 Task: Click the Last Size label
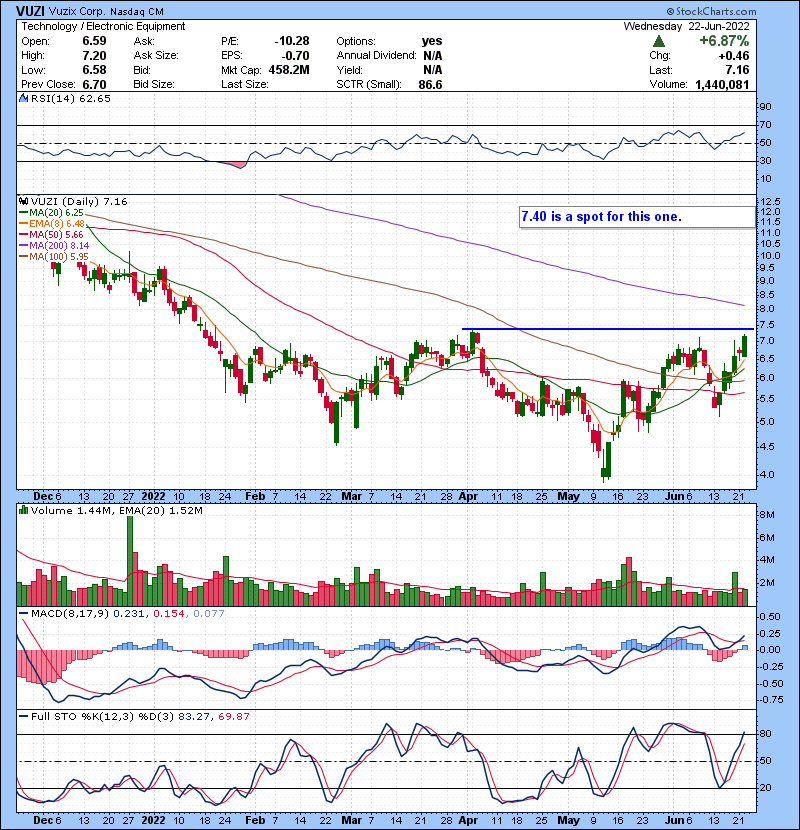245,84
